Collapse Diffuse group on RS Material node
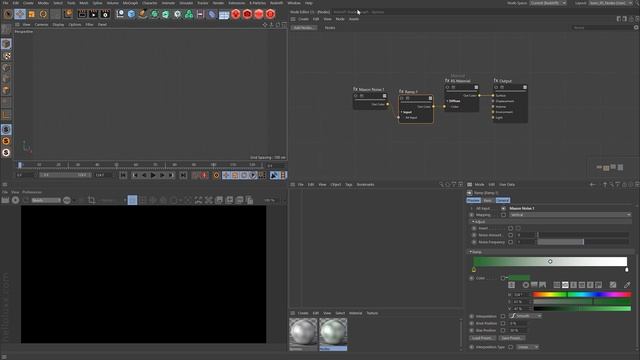This screenshot has width=640, height=360. tap(447, 101)
